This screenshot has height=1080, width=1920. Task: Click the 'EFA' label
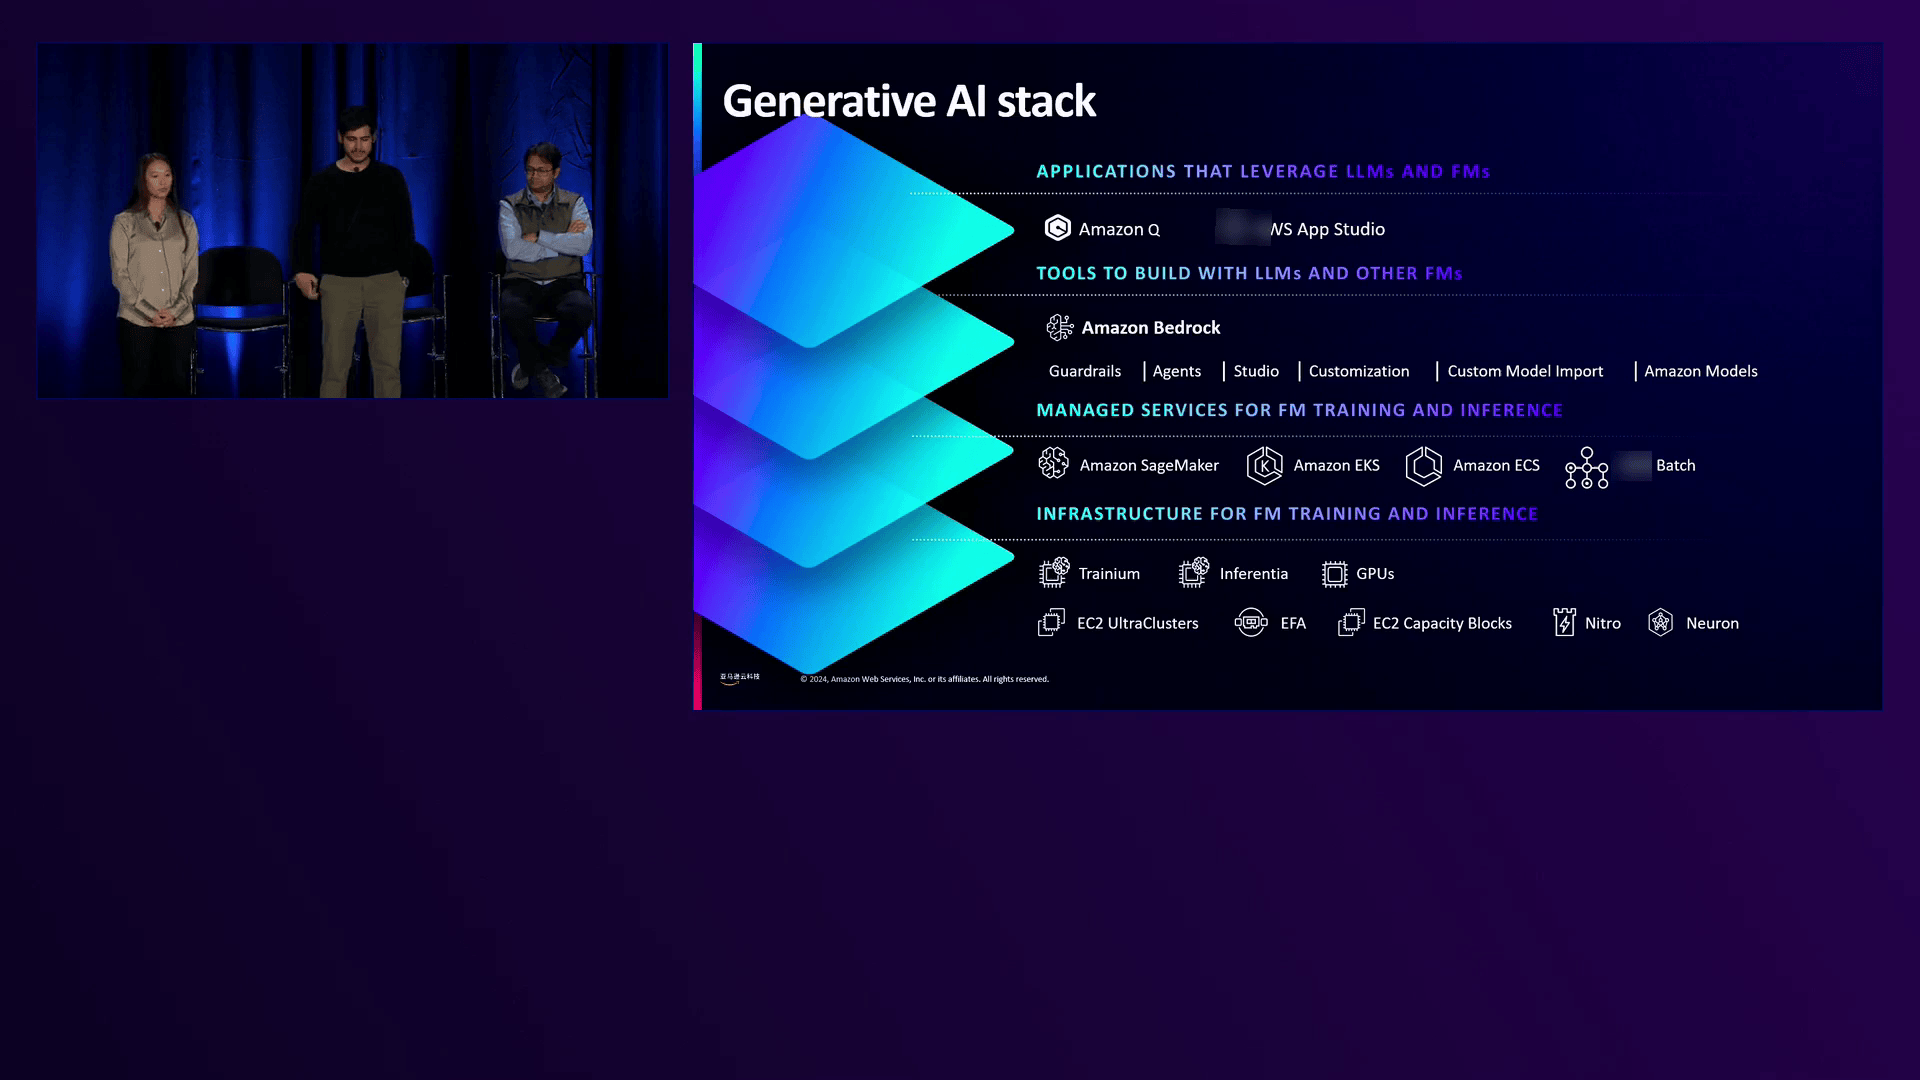click(x=1293, y=623)
